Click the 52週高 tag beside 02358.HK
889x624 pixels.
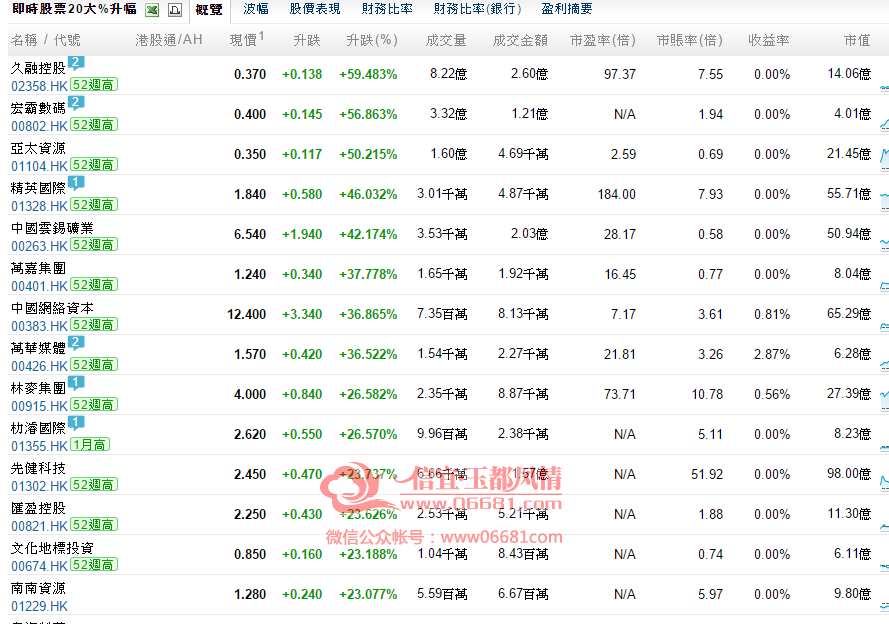(x=94, y=85)
